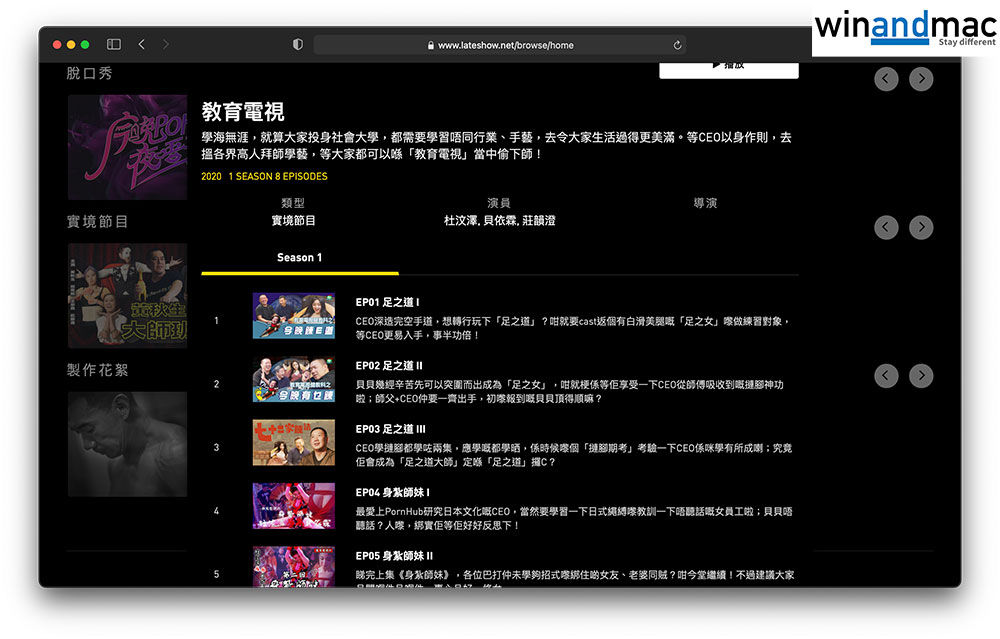Viewport: 1000px width, 639px height.
Task: Reload the page with the refresh icon
Action: [x=677, y=45]
